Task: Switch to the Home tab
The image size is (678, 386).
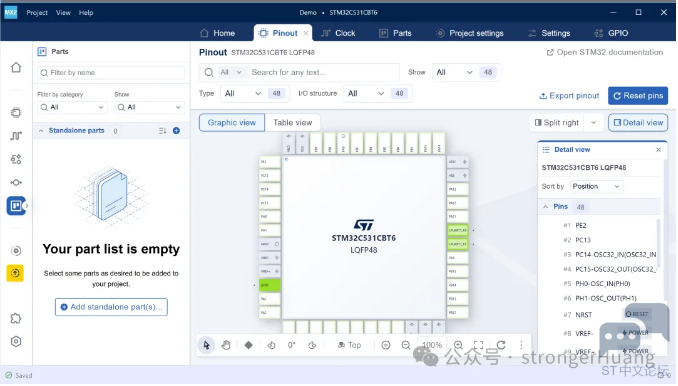Action: (x=217, y=33)
